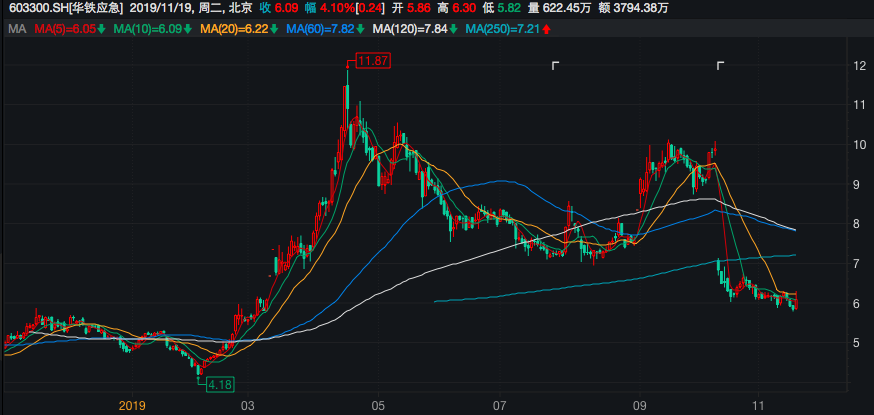Click the 4.18 low price label
The width and height of the screenshot is (874, 415).
point(219,383)
